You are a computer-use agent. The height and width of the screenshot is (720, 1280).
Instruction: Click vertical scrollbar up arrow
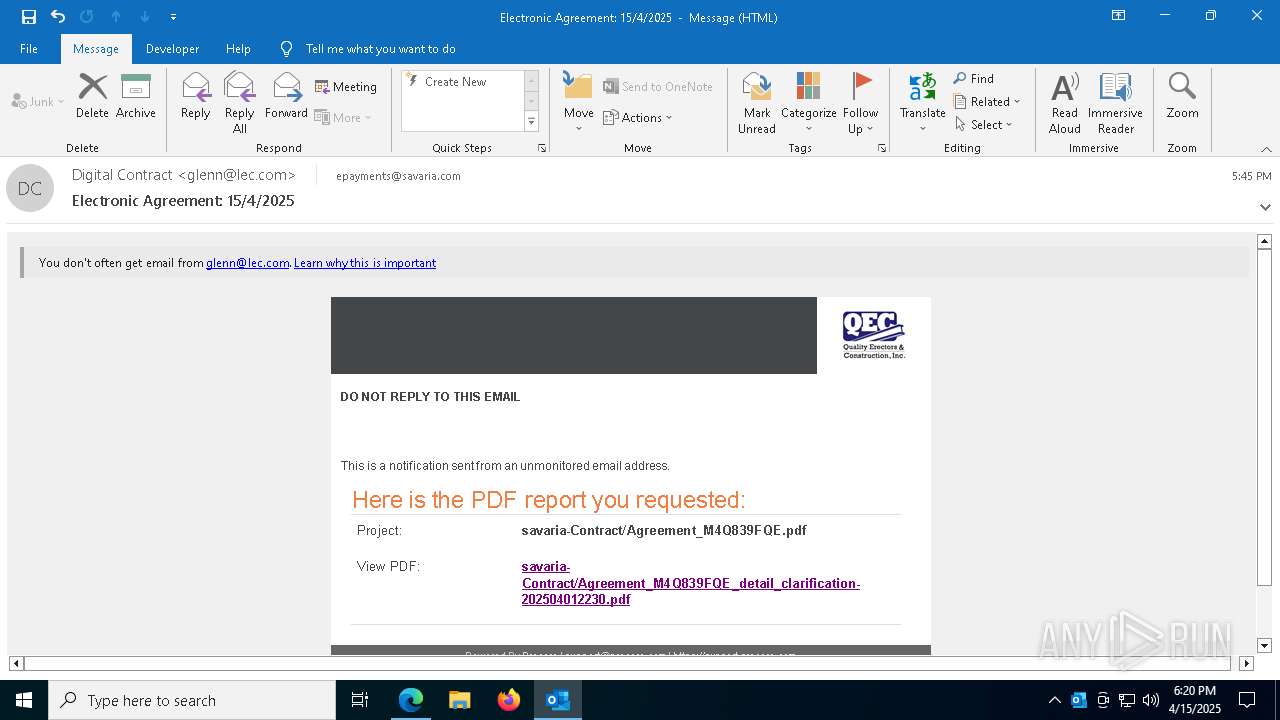pyautogui.click(x=1264, y=241)
